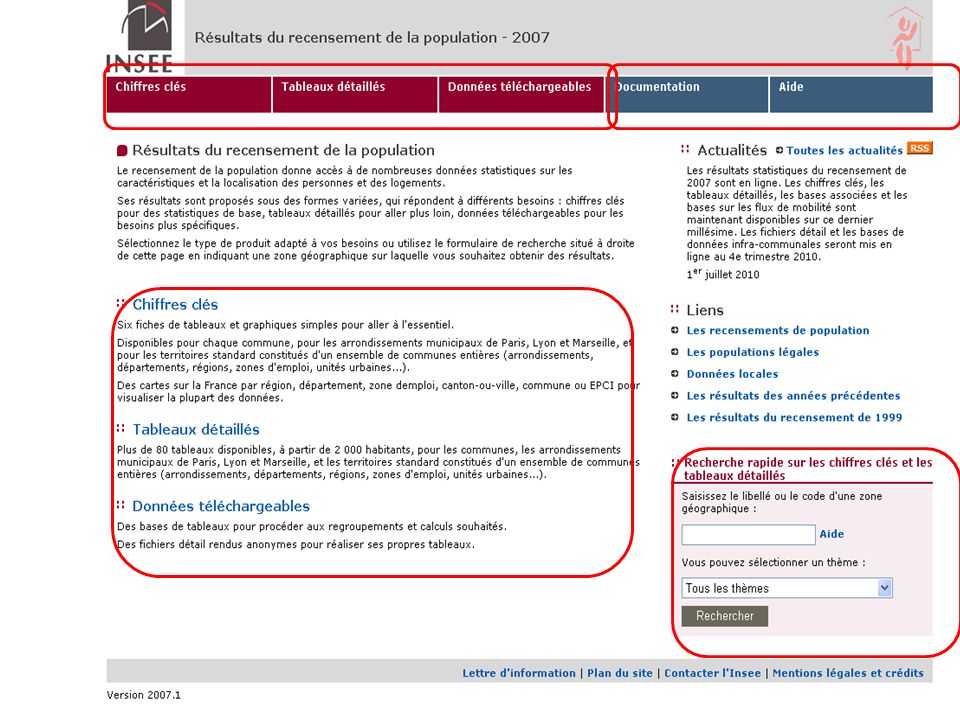Click the Données téléchargeables section heading
The width and height of the screenshot is (960, 720).
pos(221,506)
